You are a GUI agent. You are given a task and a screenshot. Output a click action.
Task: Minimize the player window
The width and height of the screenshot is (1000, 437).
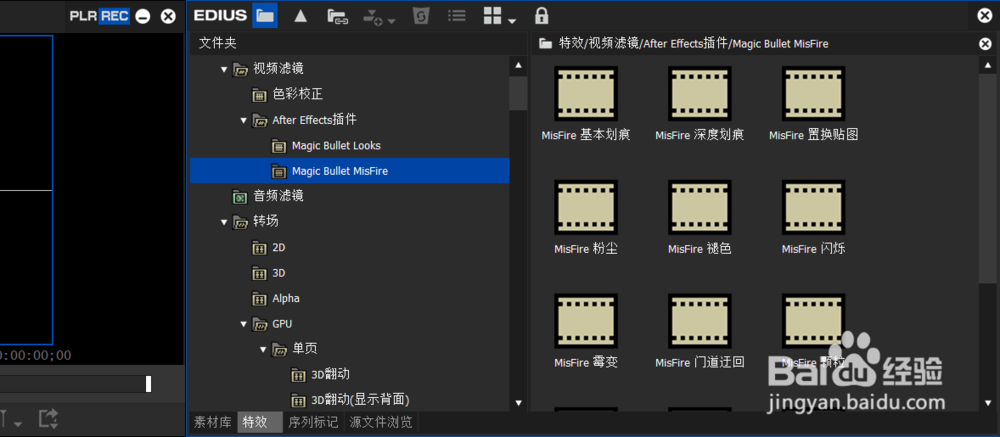pos(143,17)
